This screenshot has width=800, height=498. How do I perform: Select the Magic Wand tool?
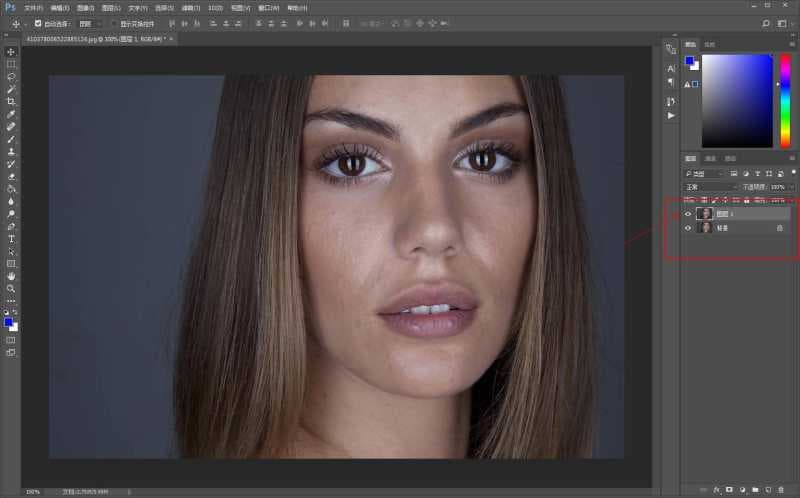(x=11, y=89)
